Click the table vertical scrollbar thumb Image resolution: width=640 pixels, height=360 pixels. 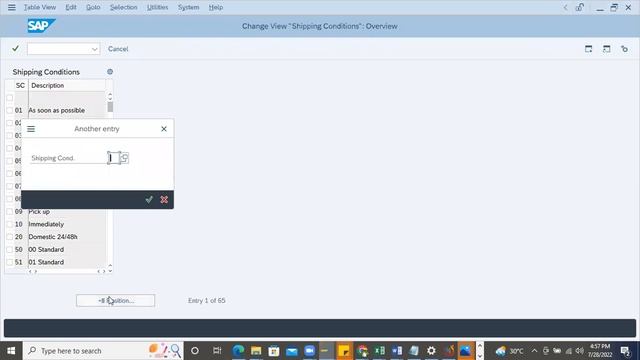tap(110, 107)
